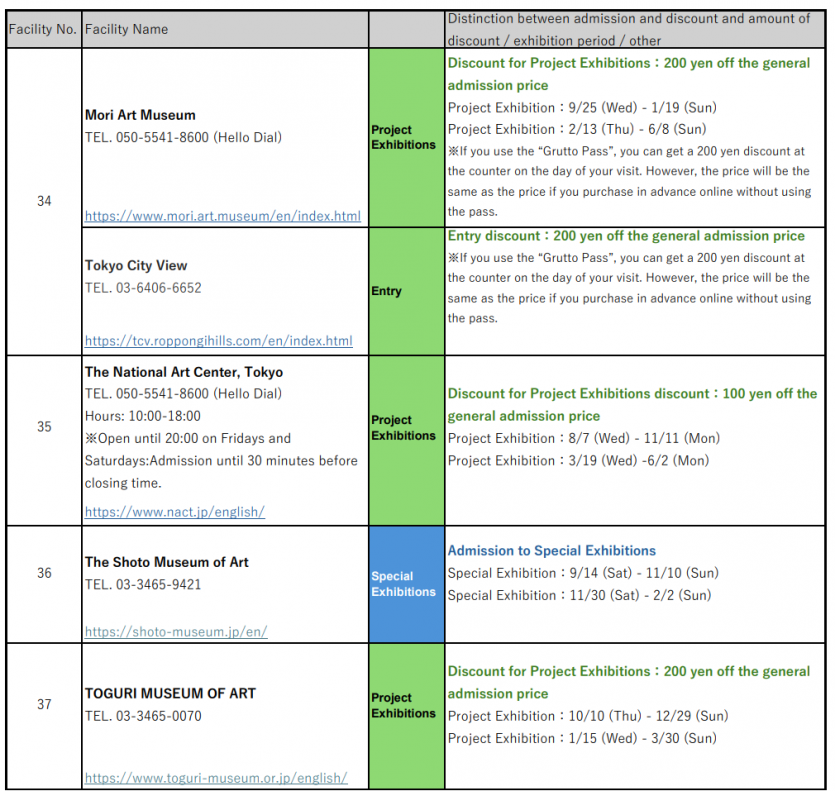Open the Mori Art Museum website link
835x791 pixels.
coord(223,216)
